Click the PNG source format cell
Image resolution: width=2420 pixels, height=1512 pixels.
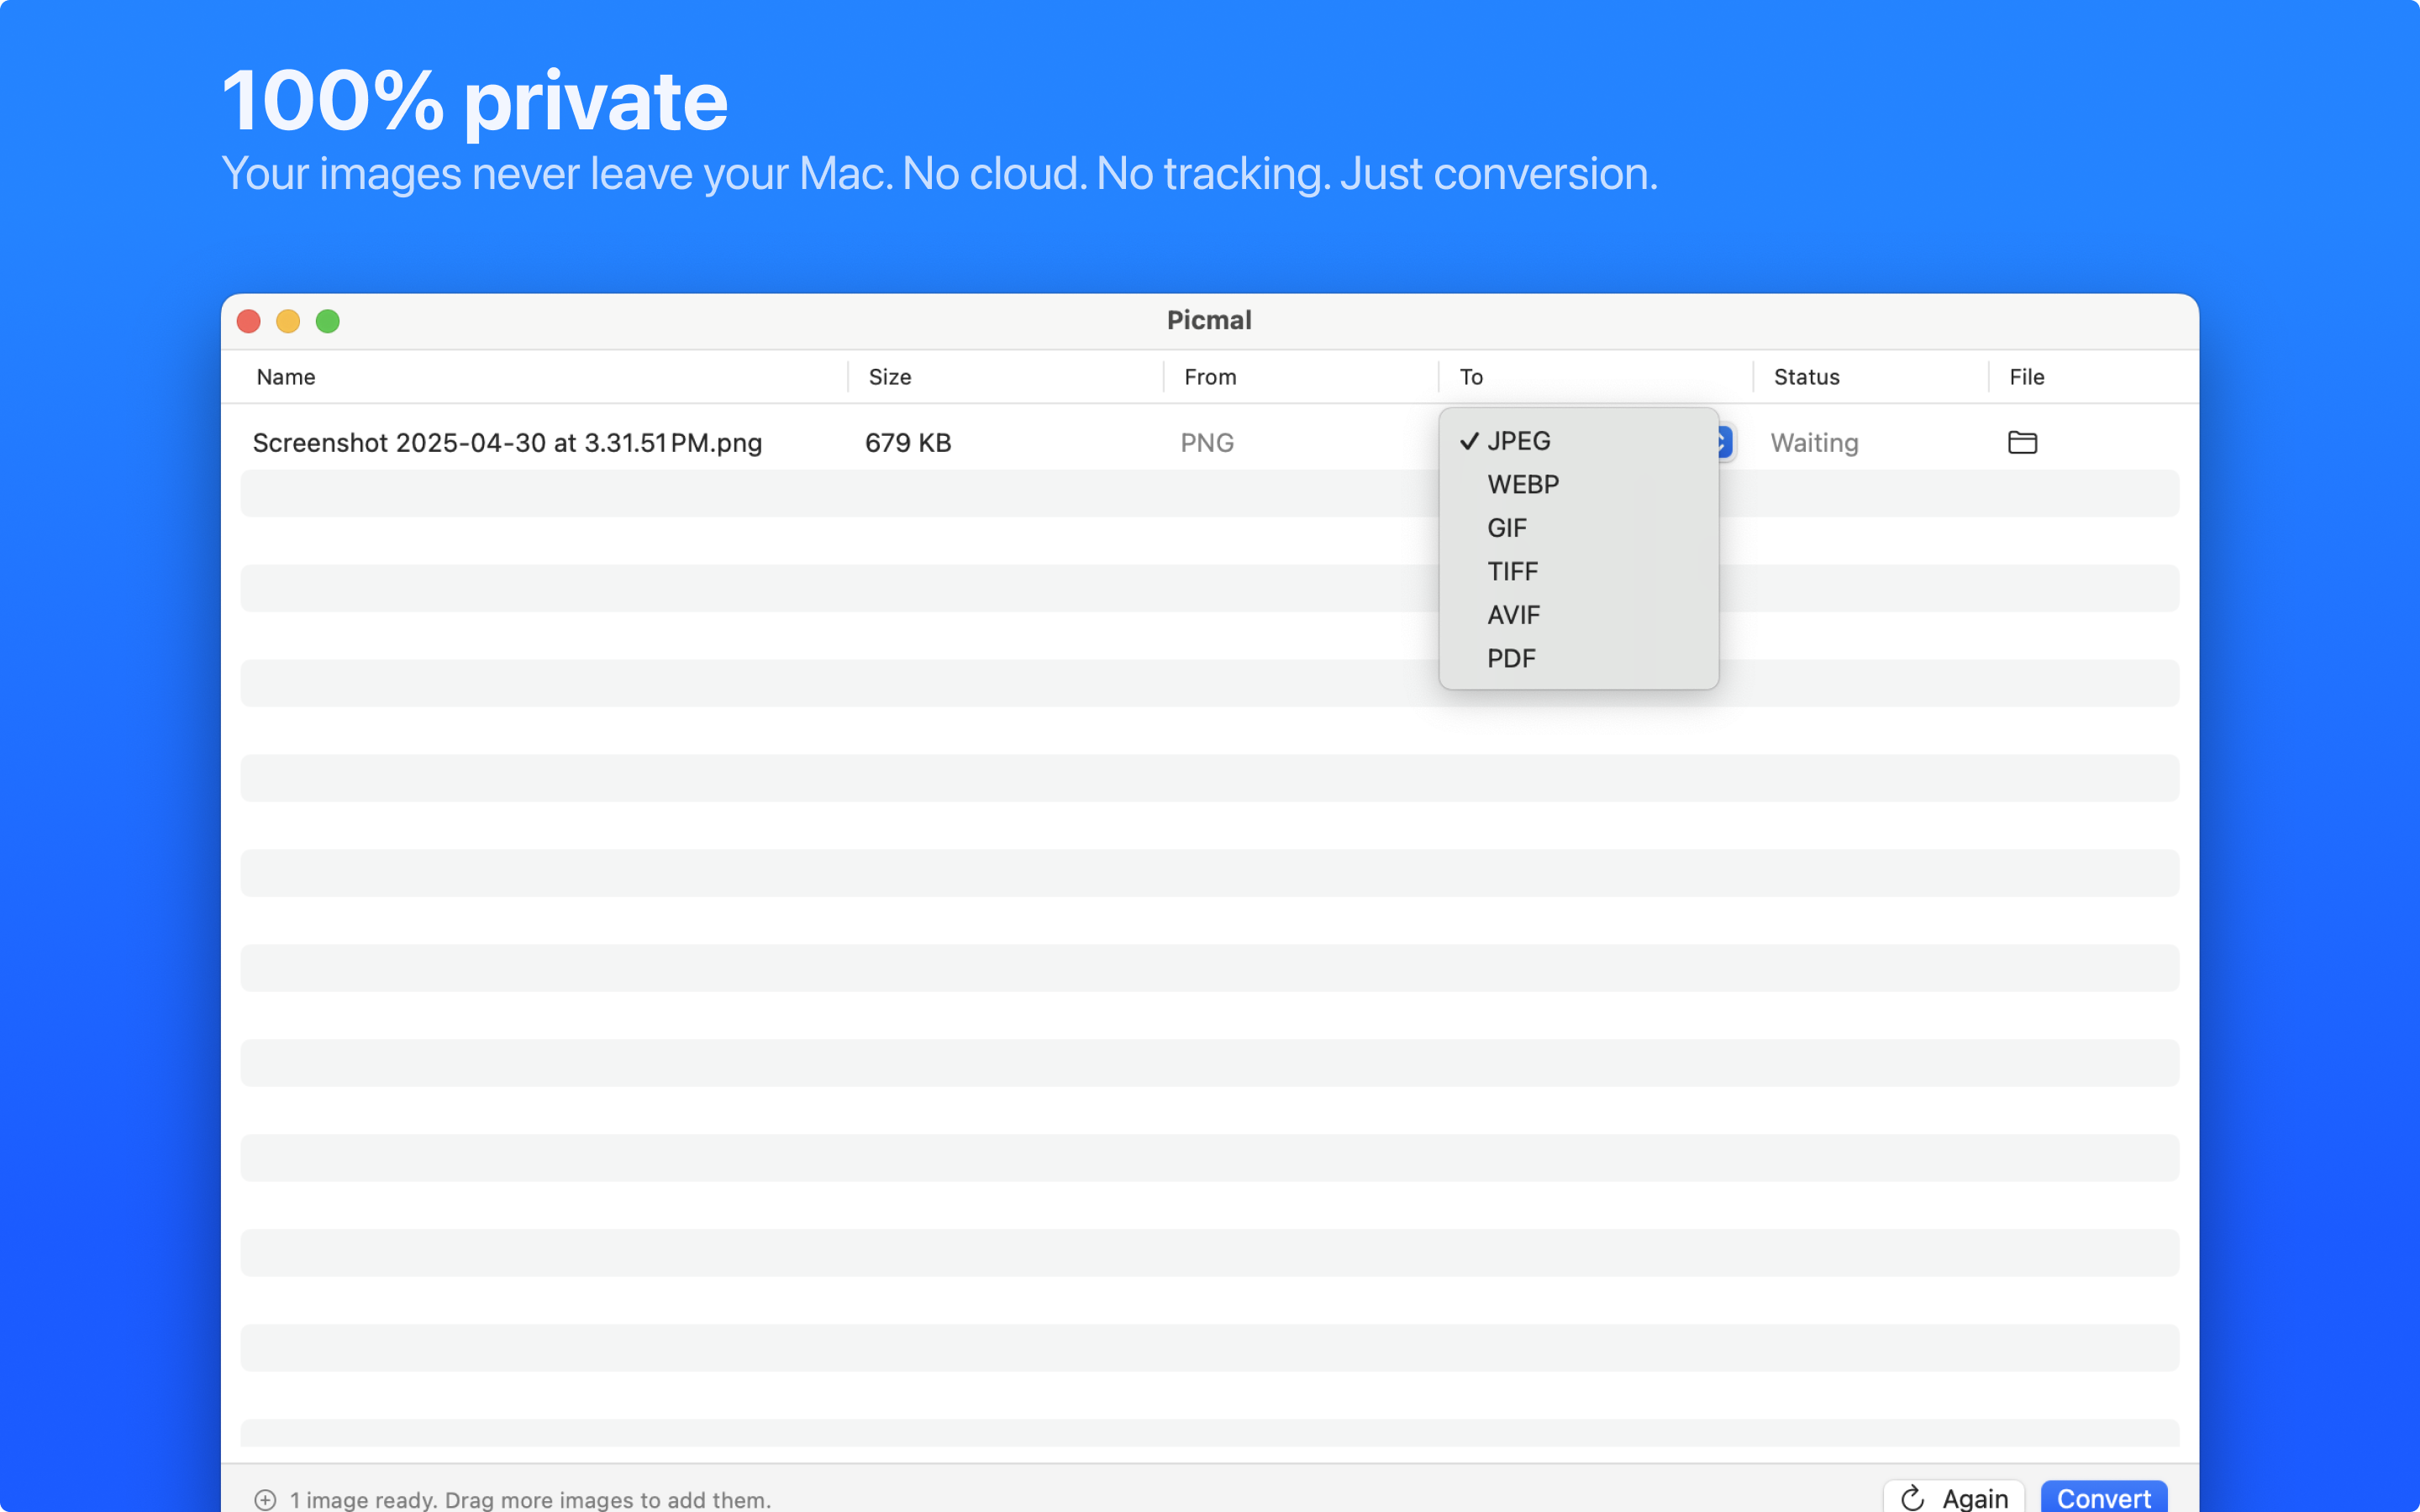[x=1207, y=442]
